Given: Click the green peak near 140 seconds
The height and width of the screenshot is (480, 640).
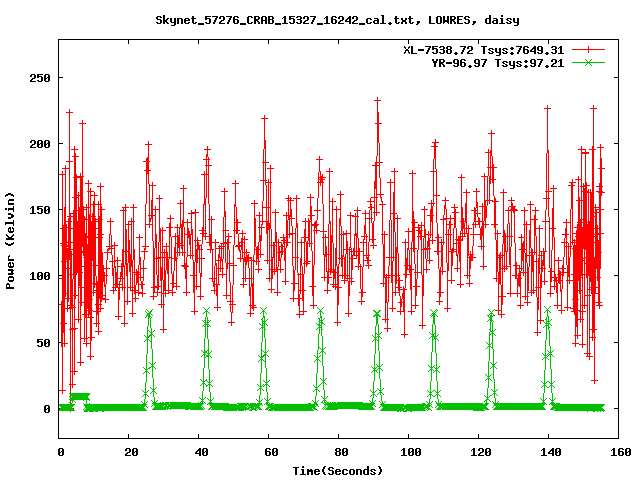Looking at the screenshot, I should pyautogui.click(x=547, y=310).
